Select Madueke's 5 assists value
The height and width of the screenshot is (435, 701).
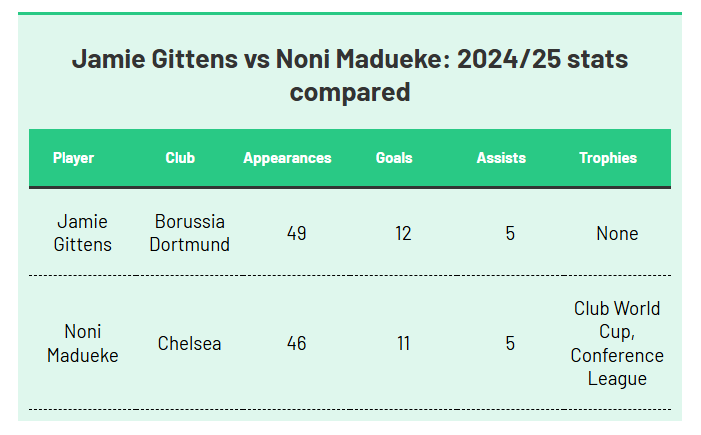point(510,343)
